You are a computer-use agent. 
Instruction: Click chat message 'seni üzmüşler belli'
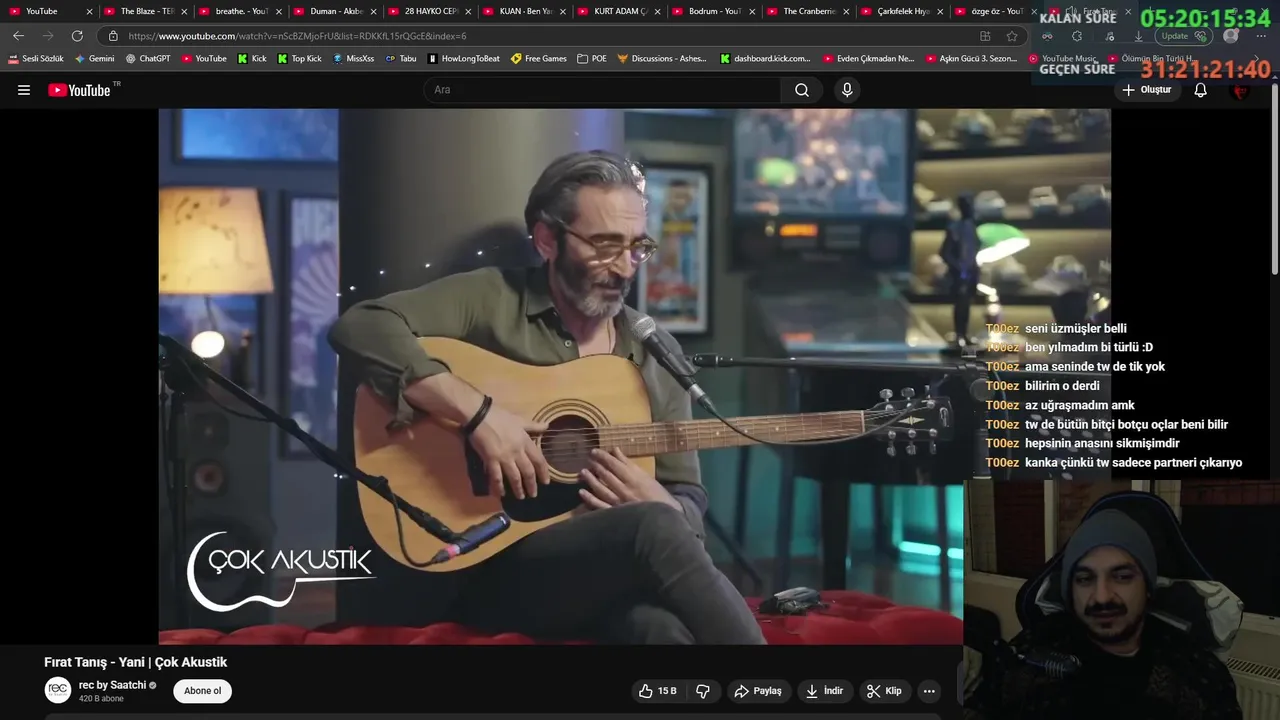click(1075, 328)
